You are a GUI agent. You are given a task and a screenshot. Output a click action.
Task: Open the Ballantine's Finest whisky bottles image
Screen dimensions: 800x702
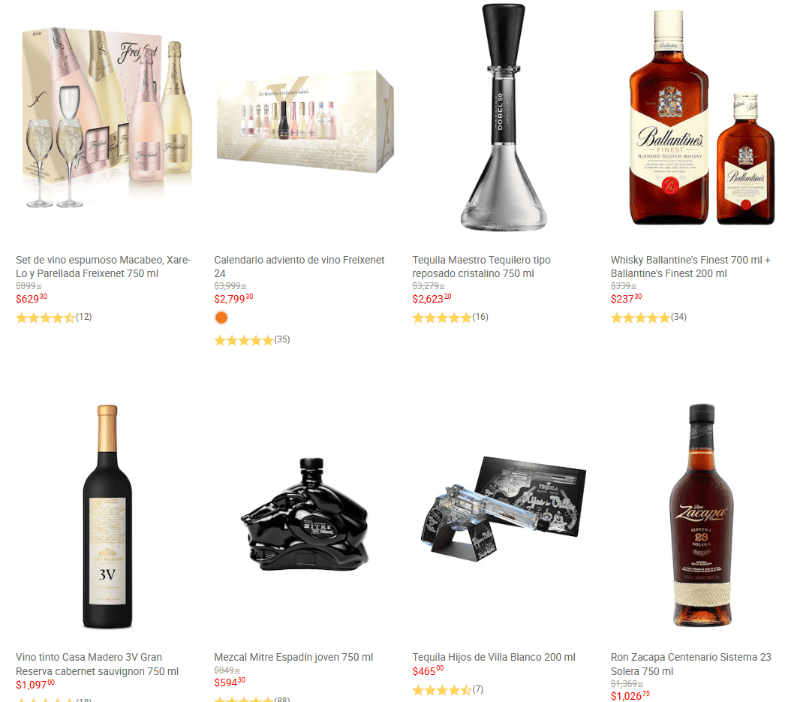coord(702,117)
